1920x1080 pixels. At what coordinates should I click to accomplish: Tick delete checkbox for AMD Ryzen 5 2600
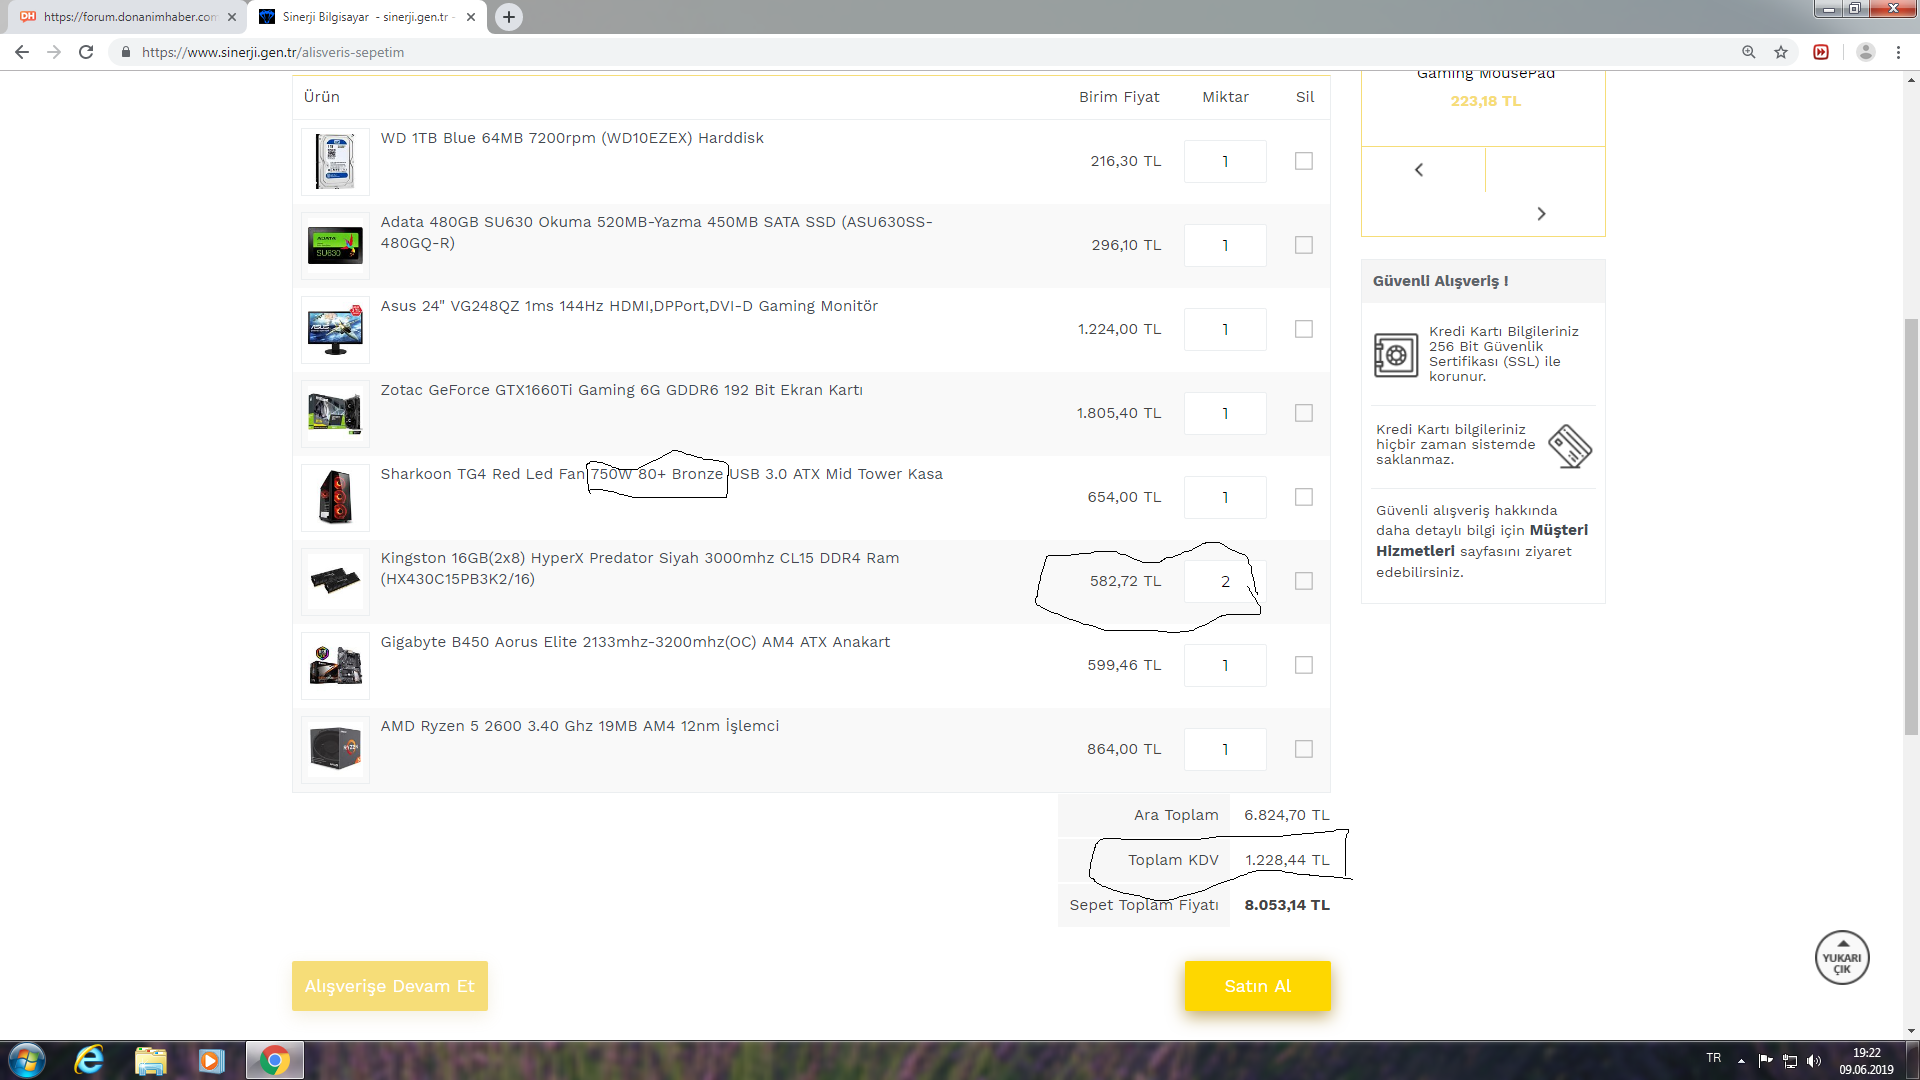(x=1304, y=749)
